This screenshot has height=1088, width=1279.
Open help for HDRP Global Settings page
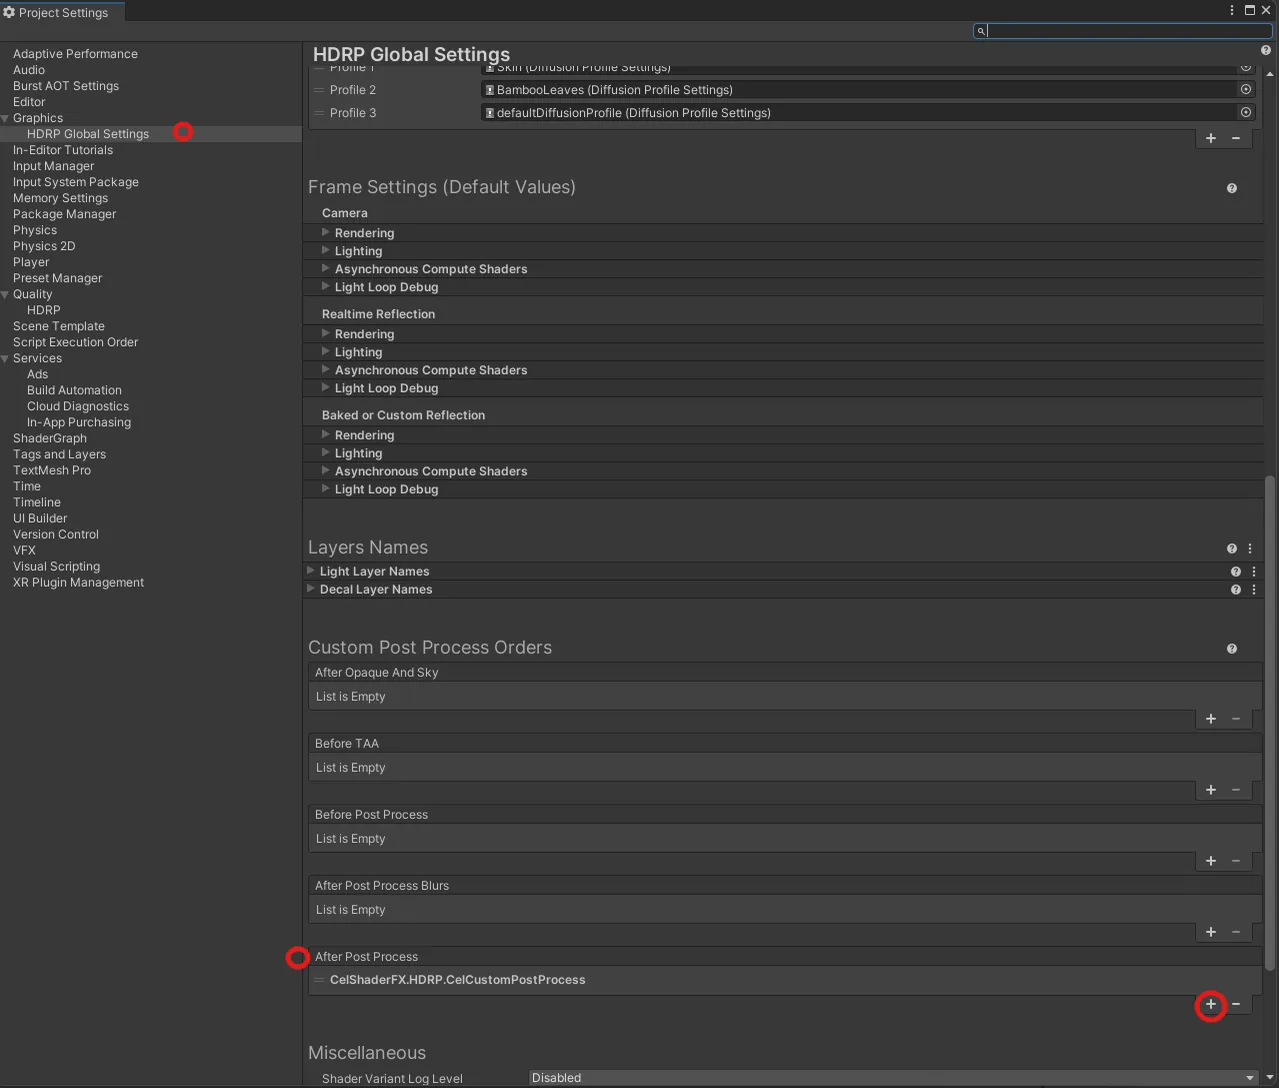pos(1266,50)
